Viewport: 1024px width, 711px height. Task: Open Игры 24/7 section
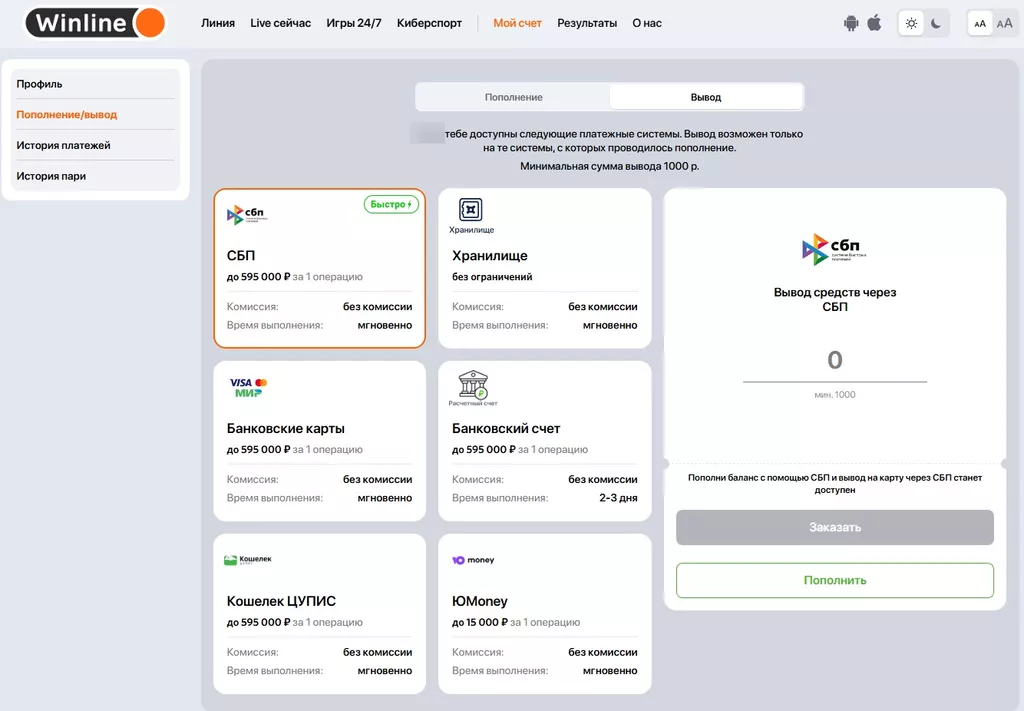click(x=353, y=23)
